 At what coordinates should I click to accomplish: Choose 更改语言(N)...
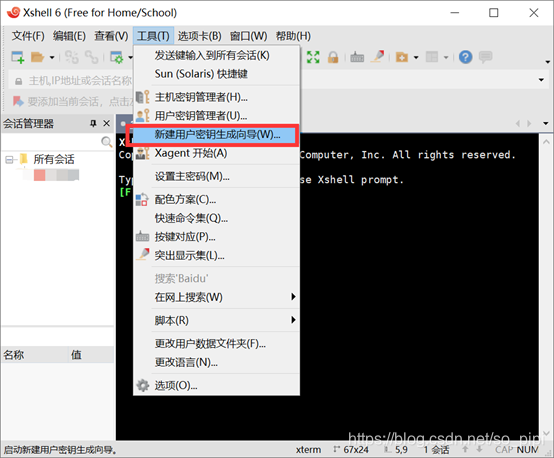[216, 362]
